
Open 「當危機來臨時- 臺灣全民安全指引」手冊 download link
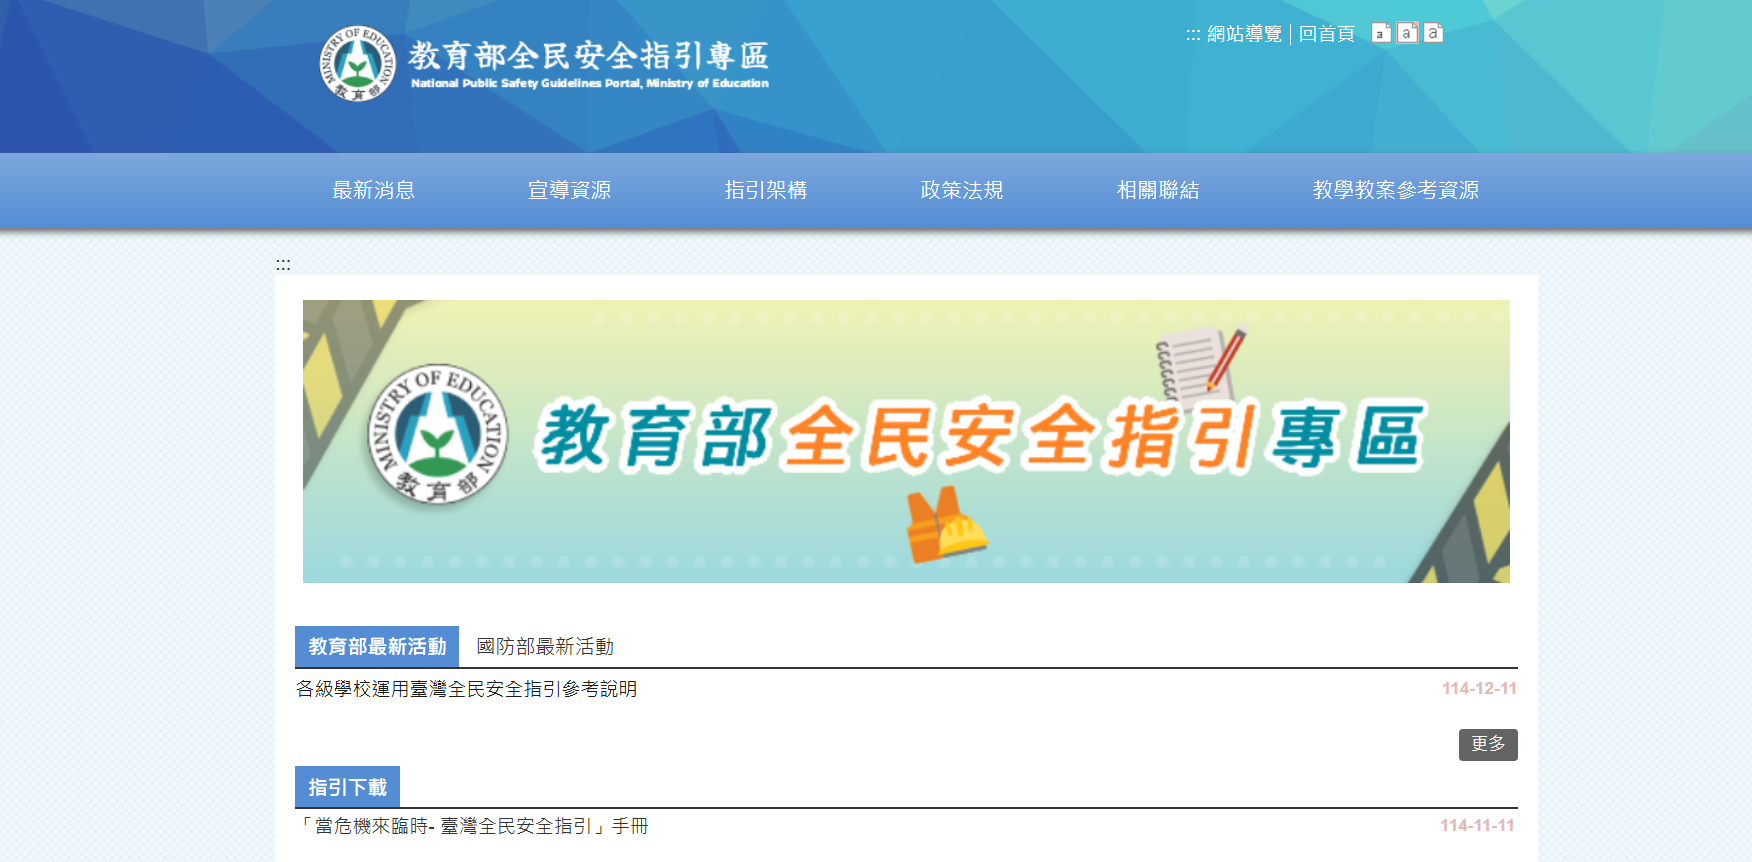coord(472,826)
